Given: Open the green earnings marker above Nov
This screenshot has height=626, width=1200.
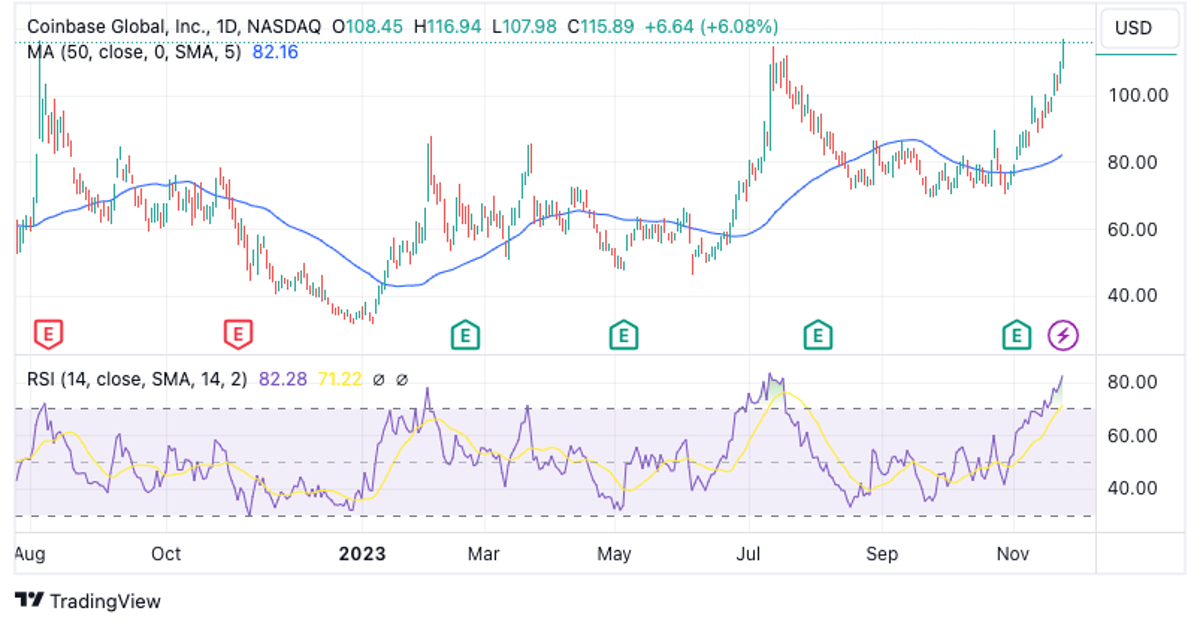Looking at the screenshot, I should coord(1017,335).
